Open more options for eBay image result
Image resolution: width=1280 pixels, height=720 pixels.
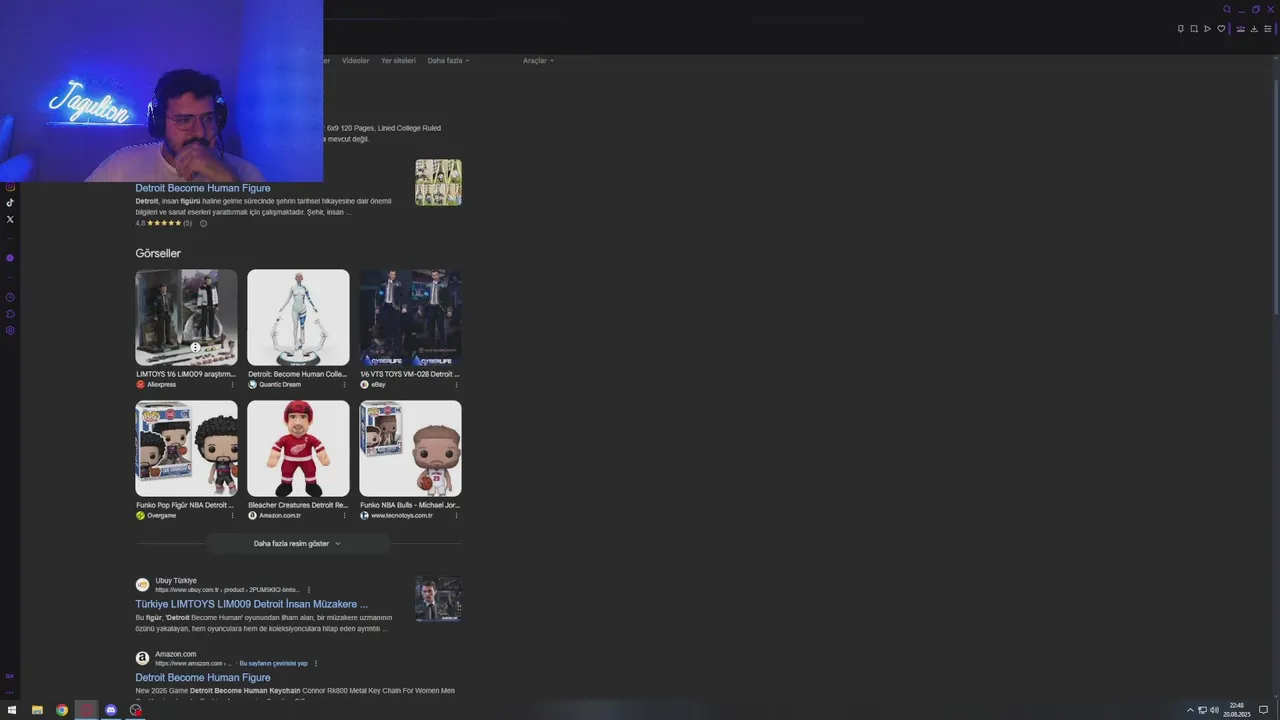(x=457, y=384)
